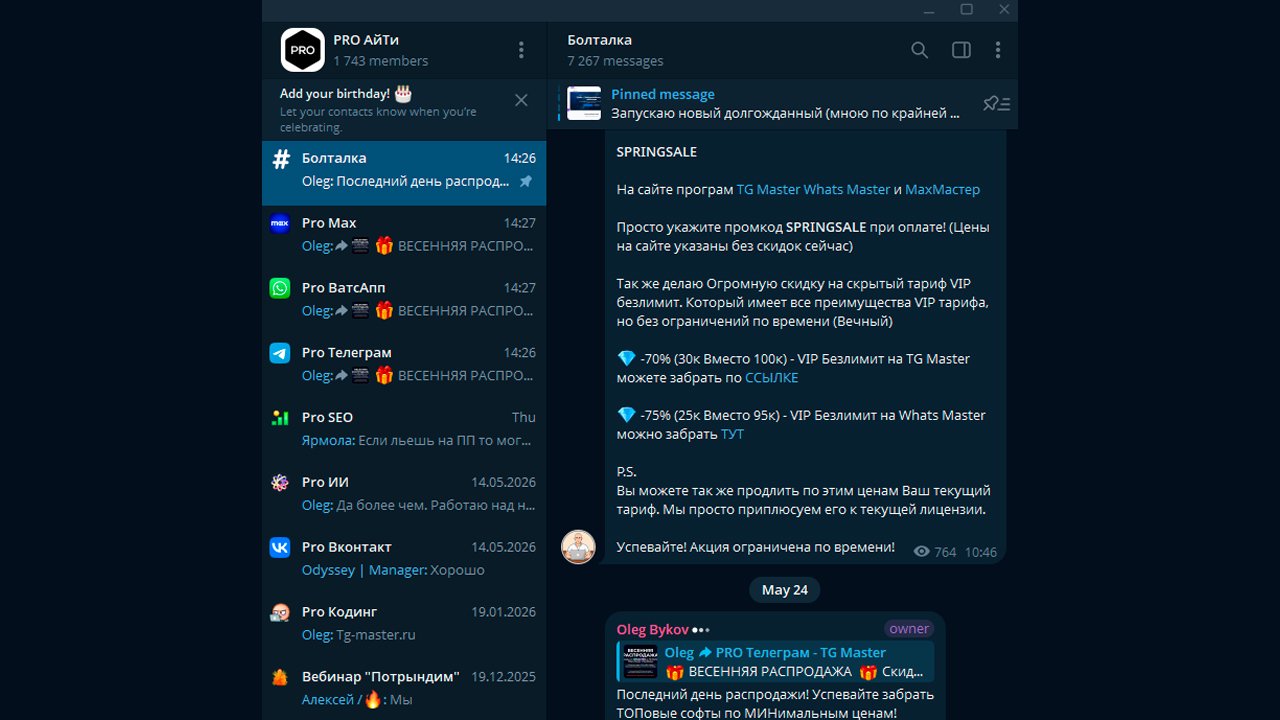Click the owner badge
The height and width of the screenshot is (720, 1280).
pos(909,629)
